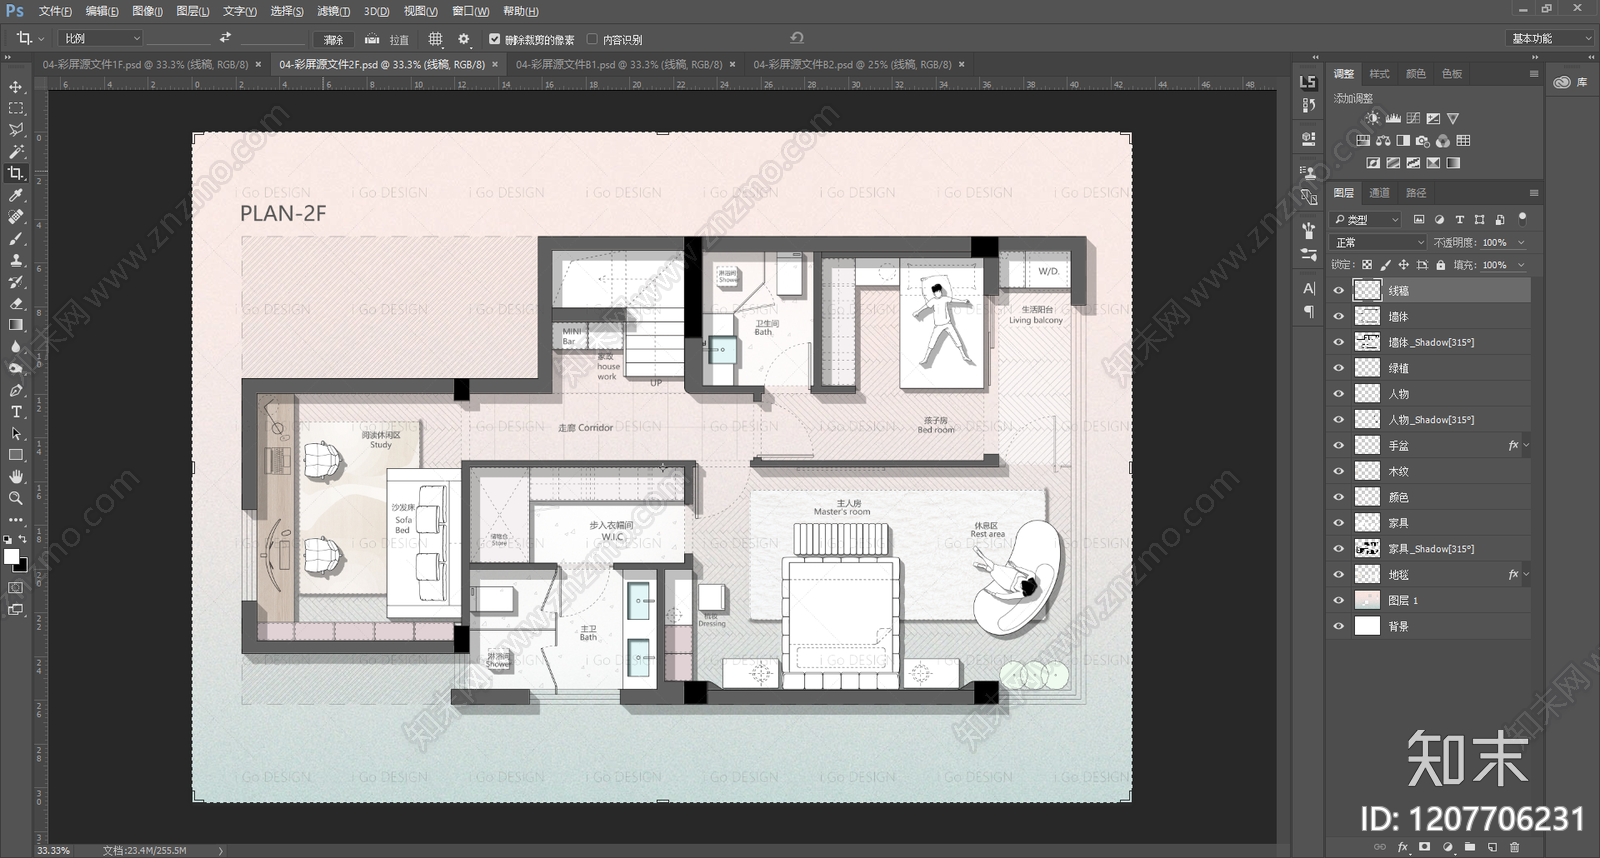Select the Rectangular Marquee tool

(x=16, y=108)
